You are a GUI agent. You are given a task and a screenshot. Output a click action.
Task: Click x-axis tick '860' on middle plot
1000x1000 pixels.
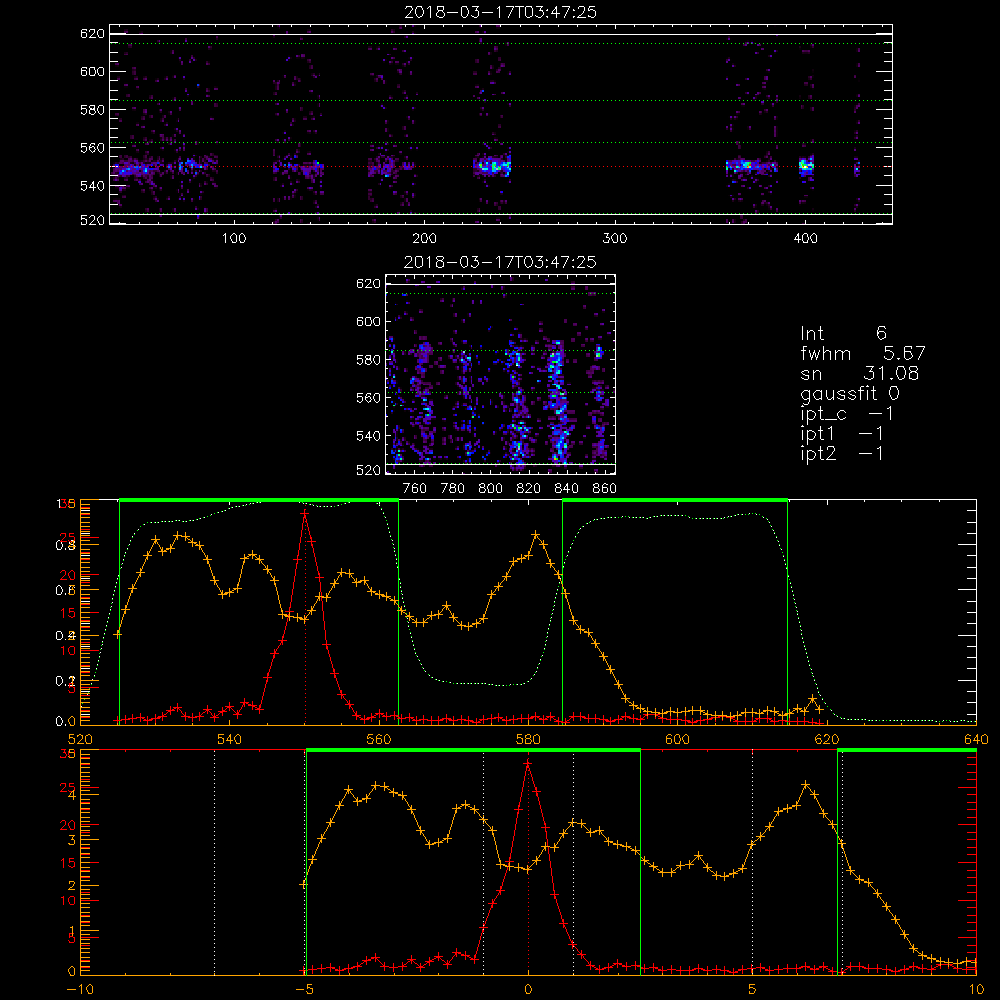(605, 489)
